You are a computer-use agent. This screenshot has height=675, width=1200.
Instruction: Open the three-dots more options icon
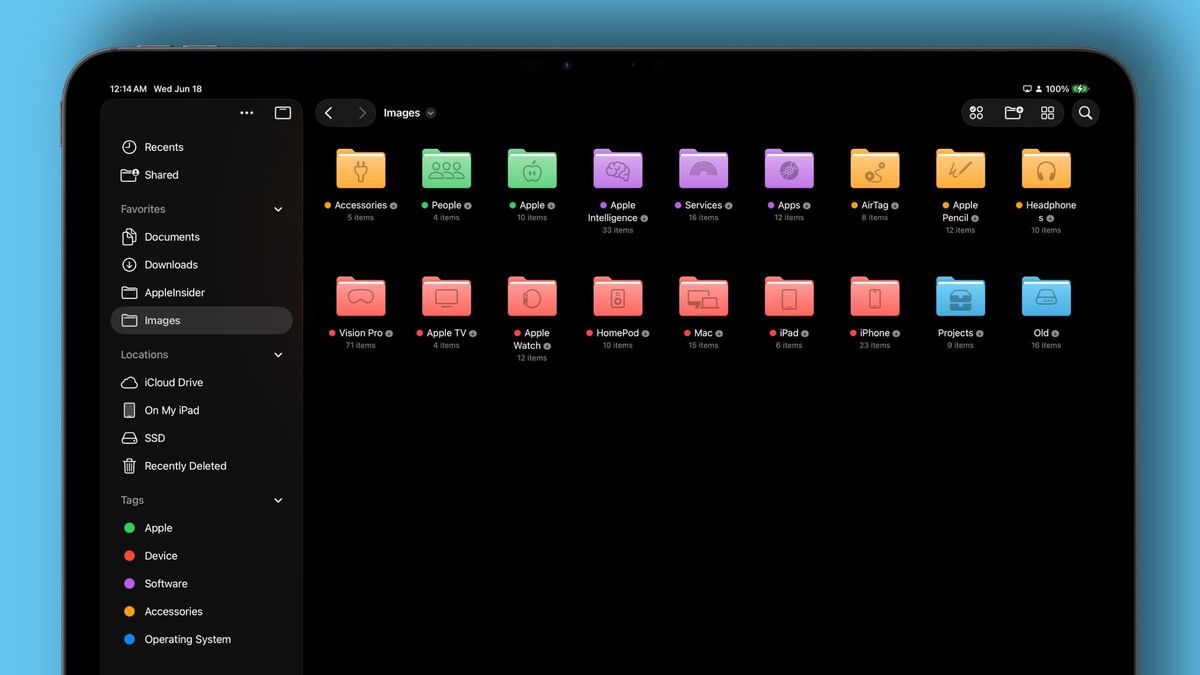coord(247,113)
